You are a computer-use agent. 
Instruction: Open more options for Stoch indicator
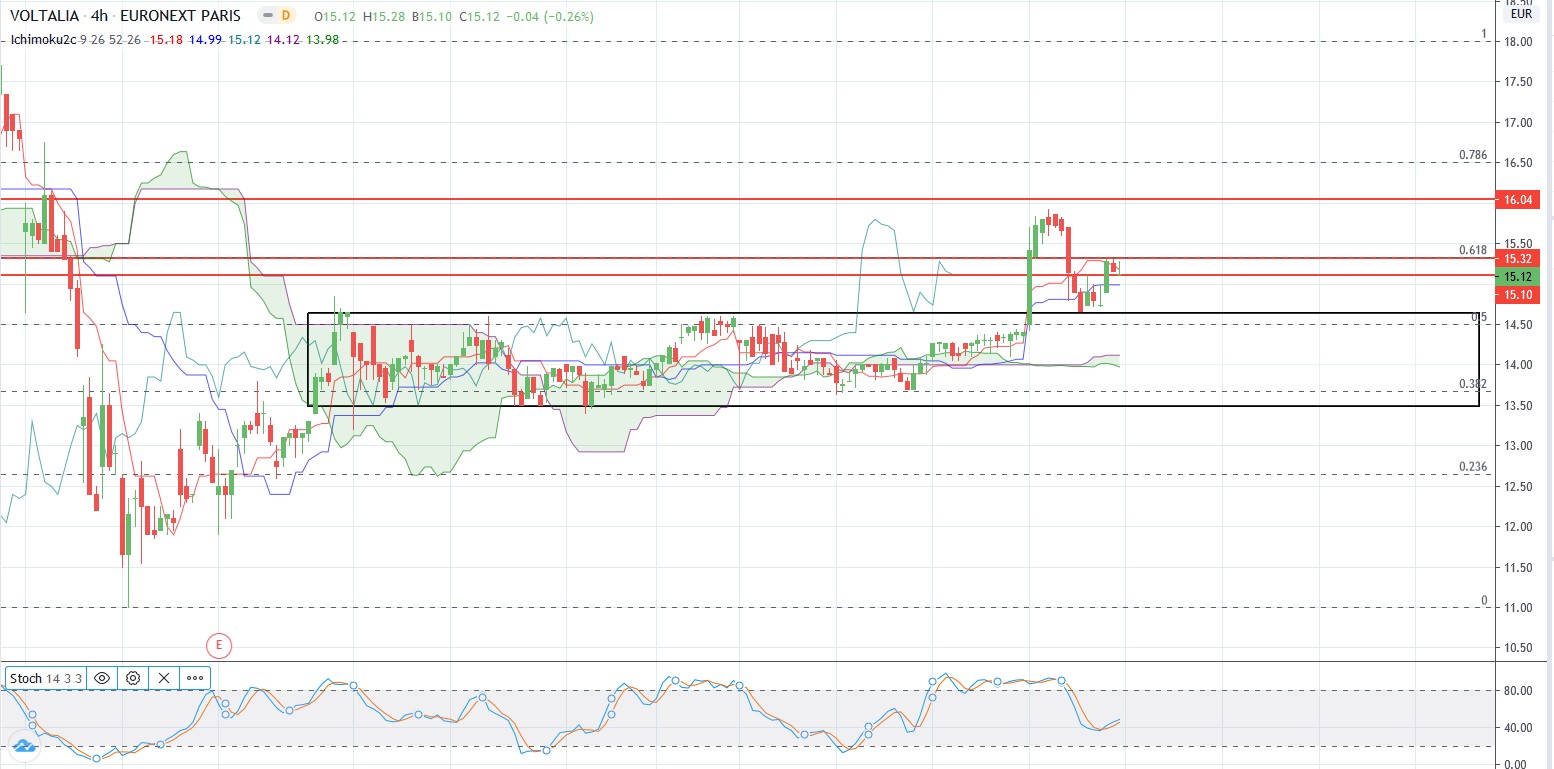coord(195,678)
